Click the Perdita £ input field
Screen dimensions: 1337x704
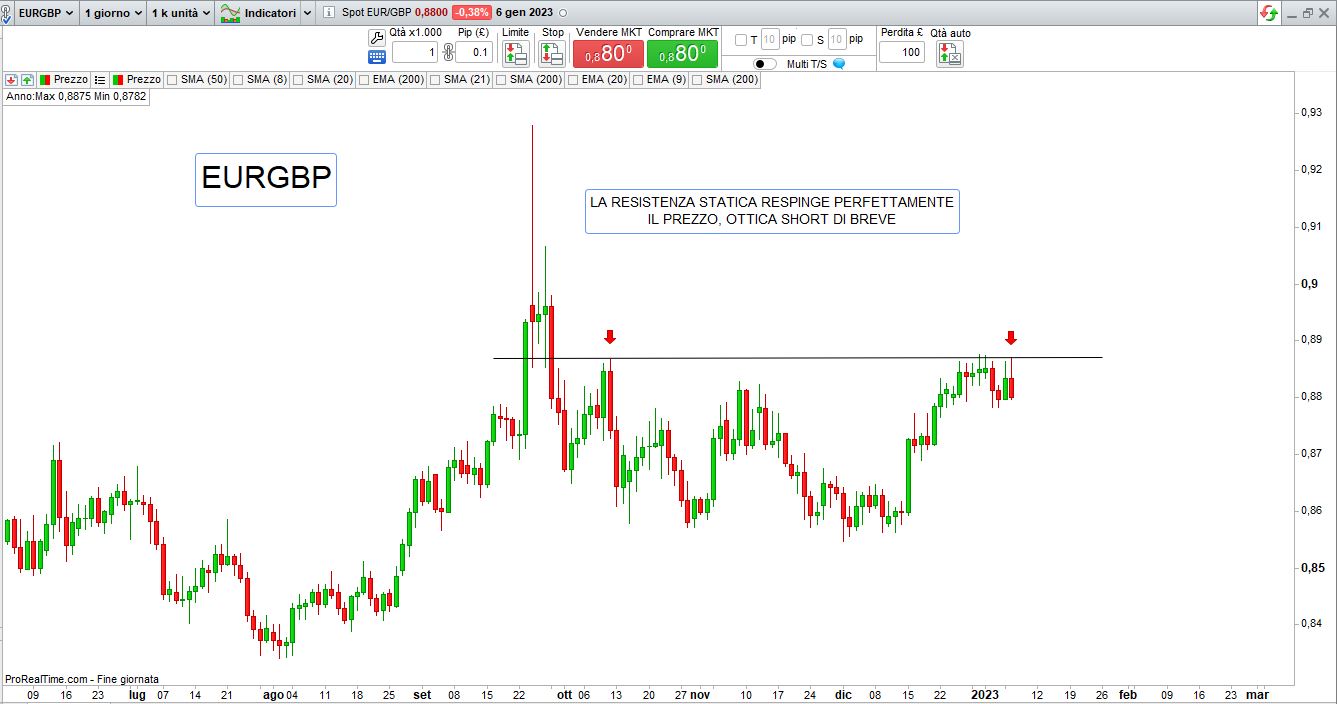901,53
